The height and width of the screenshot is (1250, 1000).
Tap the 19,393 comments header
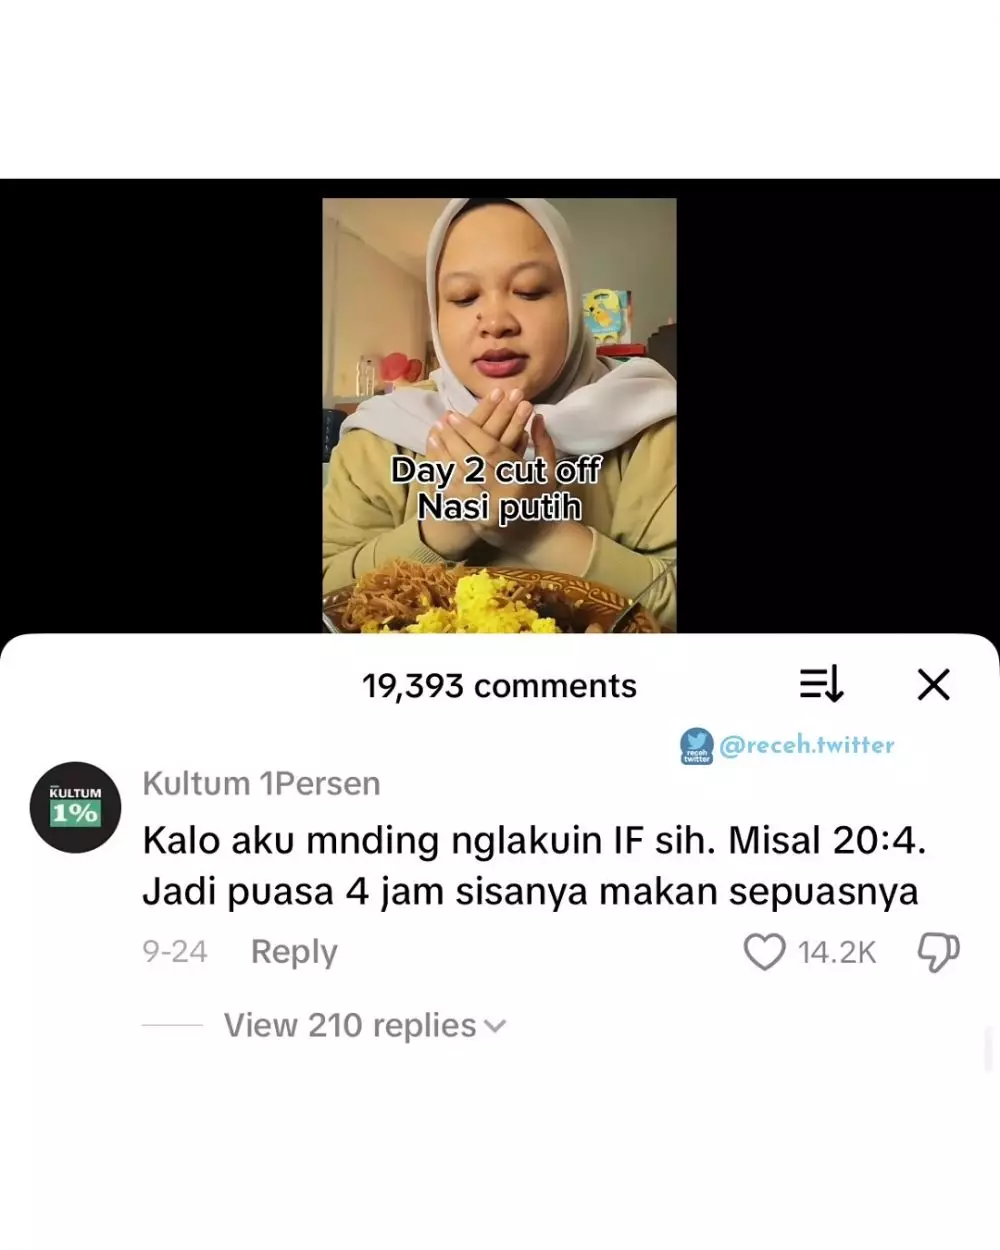tap(499, 686)
